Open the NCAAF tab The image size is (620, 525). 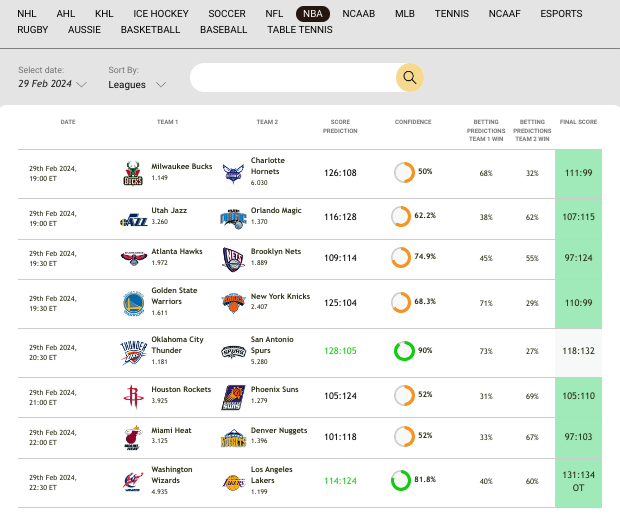(505, 14)
